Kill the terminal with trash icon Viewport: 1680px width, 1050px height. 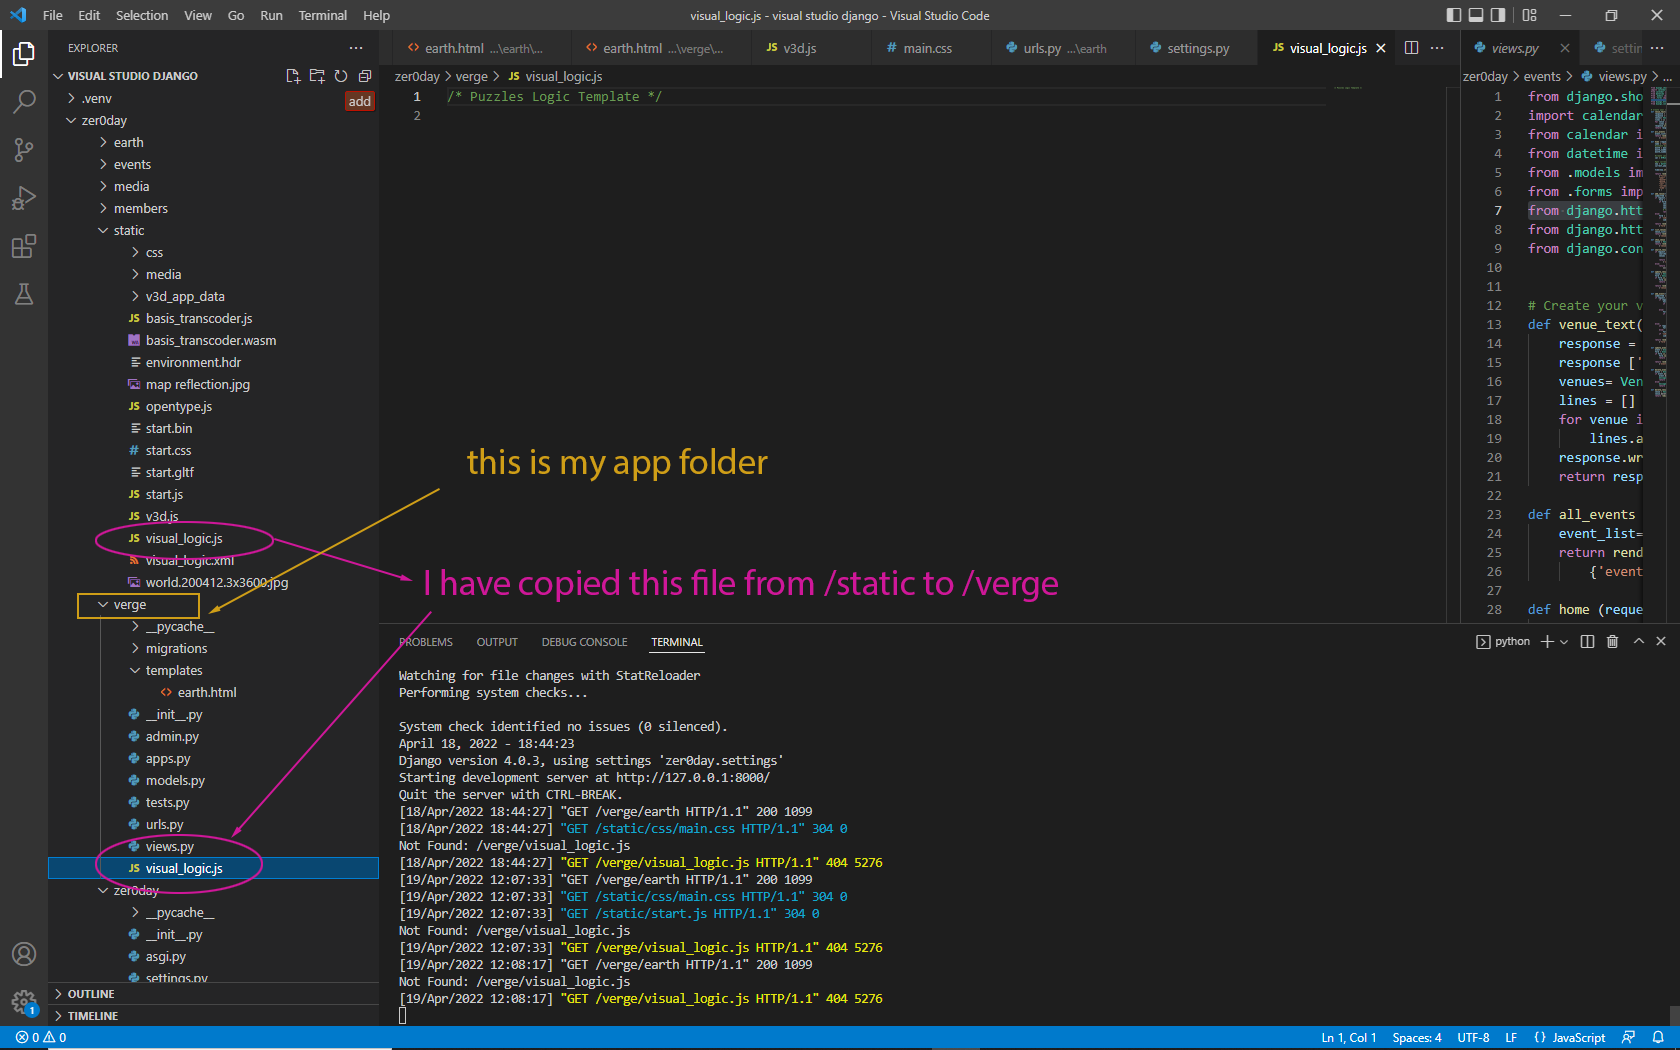pyautogui.click(x=1612, y=642)
